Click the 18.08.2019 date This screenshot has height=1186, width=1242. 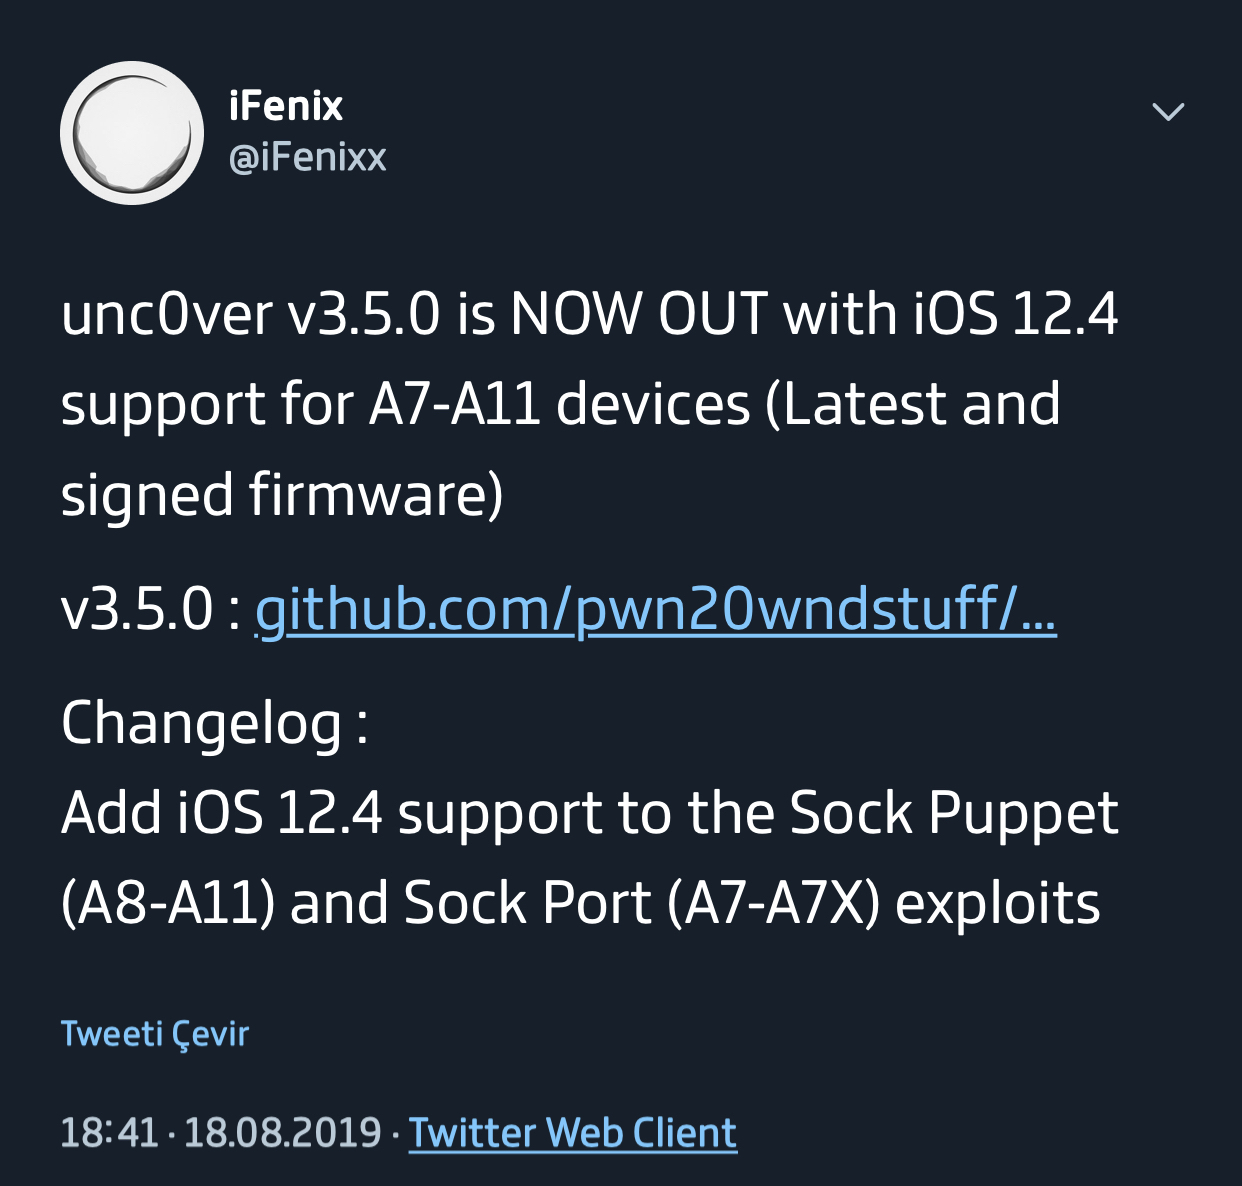coord(283,1133)
